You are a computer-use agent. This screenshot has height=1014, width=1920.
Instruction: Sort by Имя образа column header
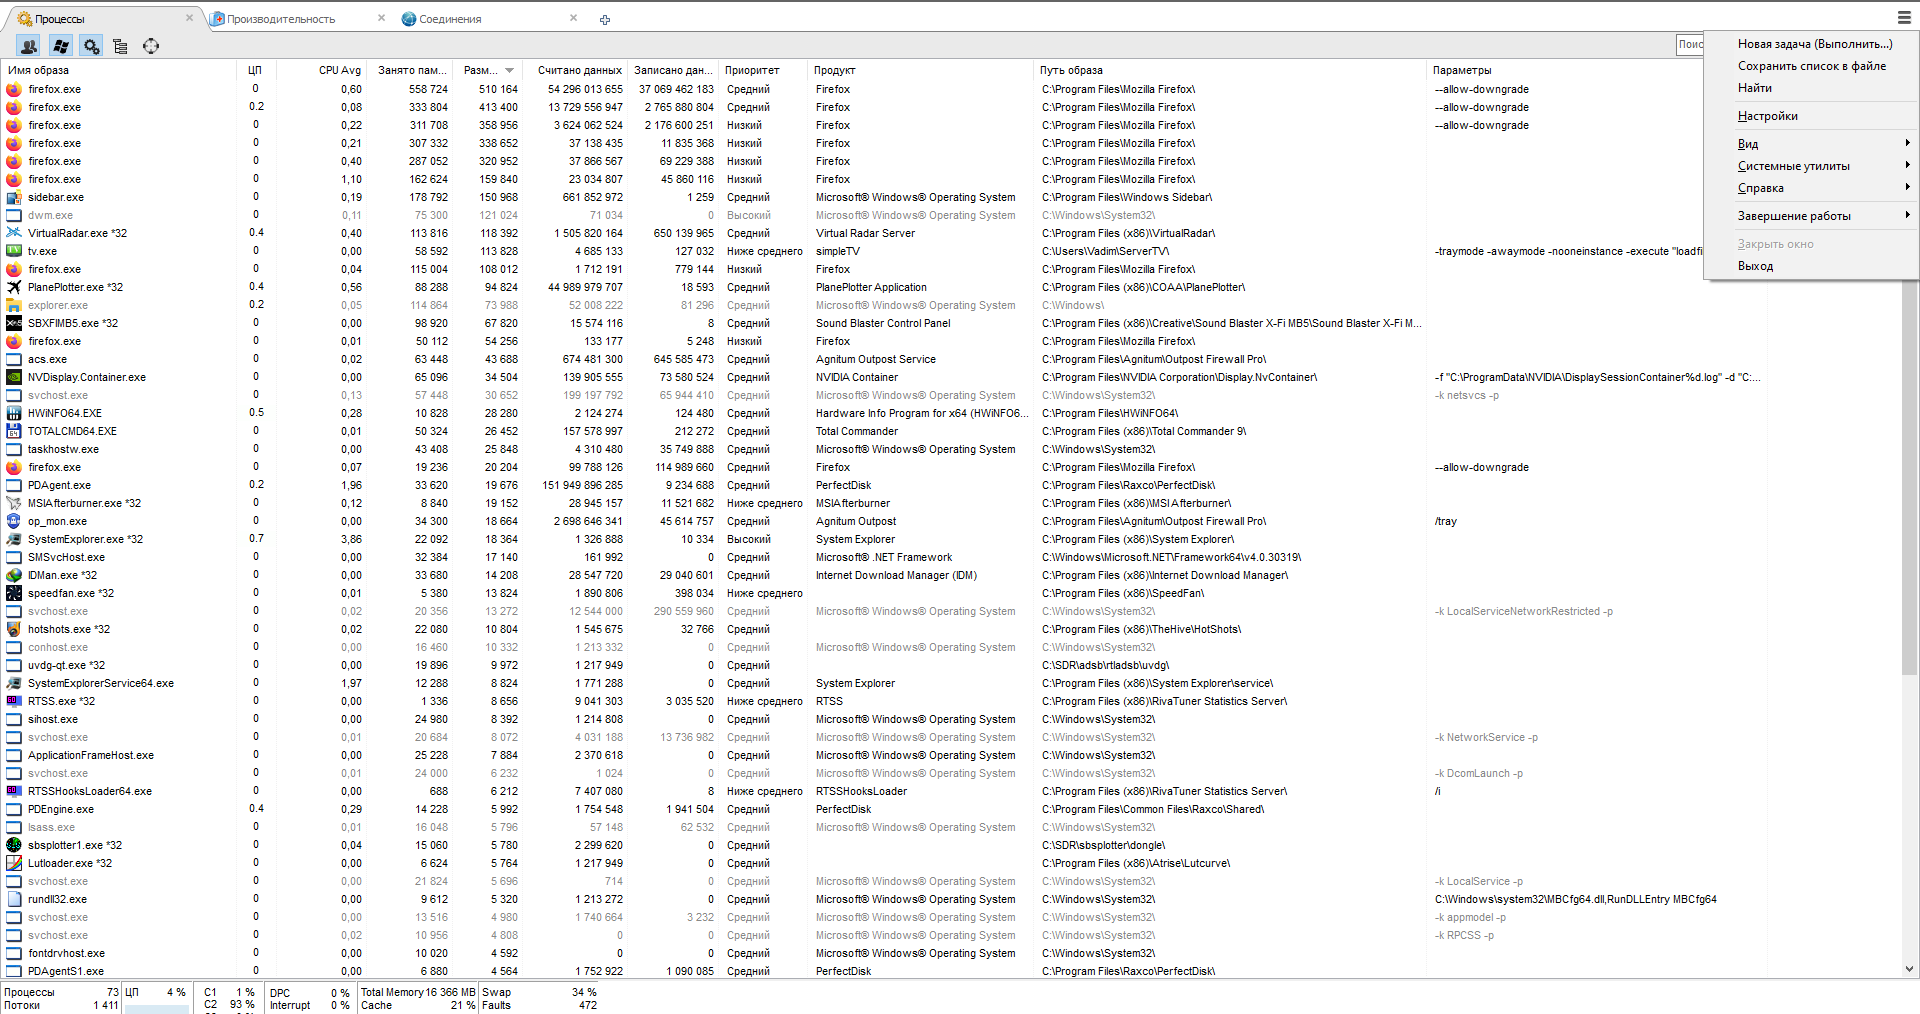point(118,70)
